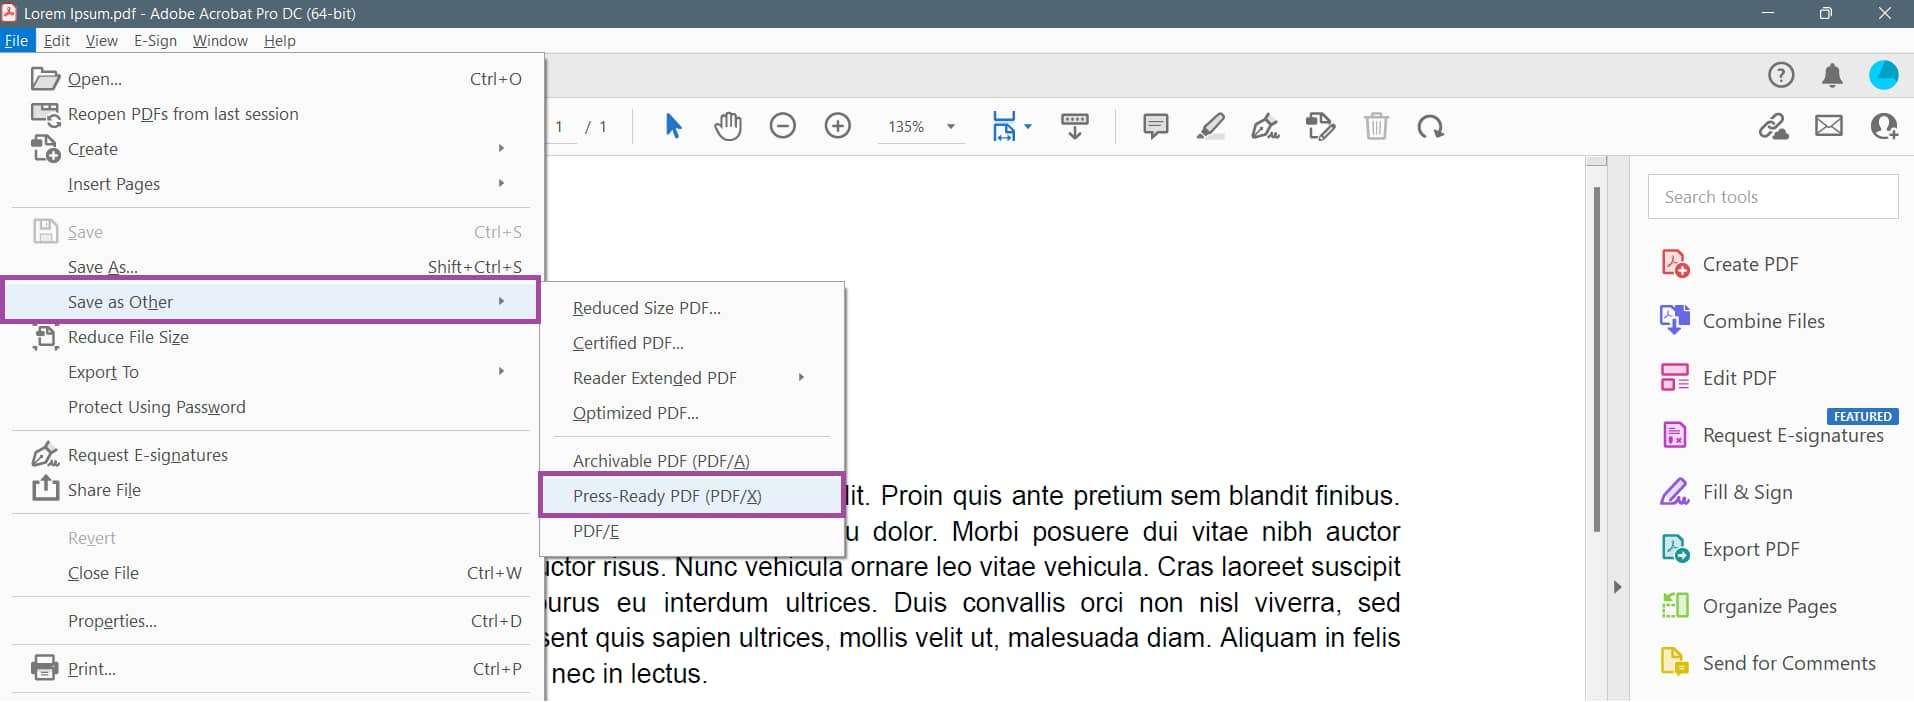Open the Combine Files tool
Viewport: 1914px width, 702px height.
(1763, 321)
